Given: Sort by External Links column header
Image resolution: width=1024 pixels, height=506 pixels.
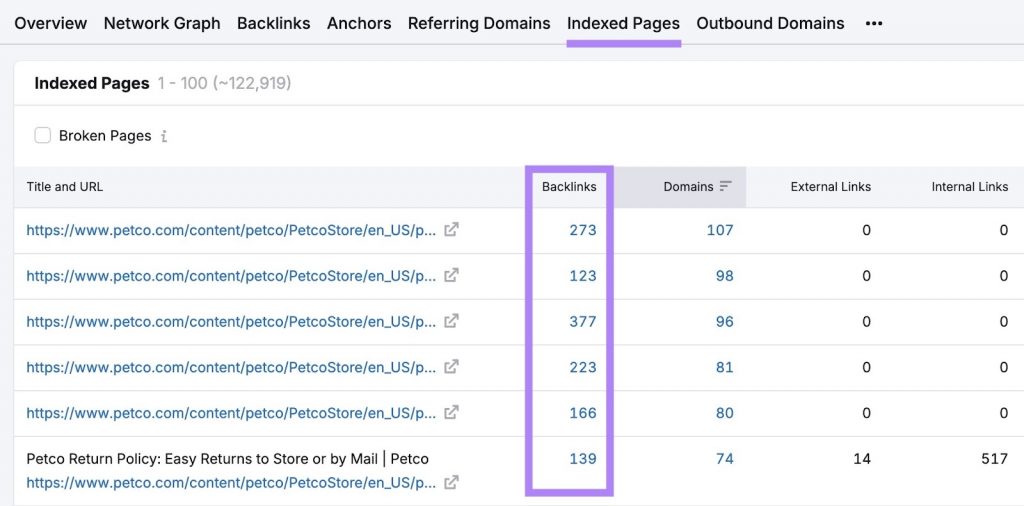Looking at the screenshot, I should (x=831, y=187).
